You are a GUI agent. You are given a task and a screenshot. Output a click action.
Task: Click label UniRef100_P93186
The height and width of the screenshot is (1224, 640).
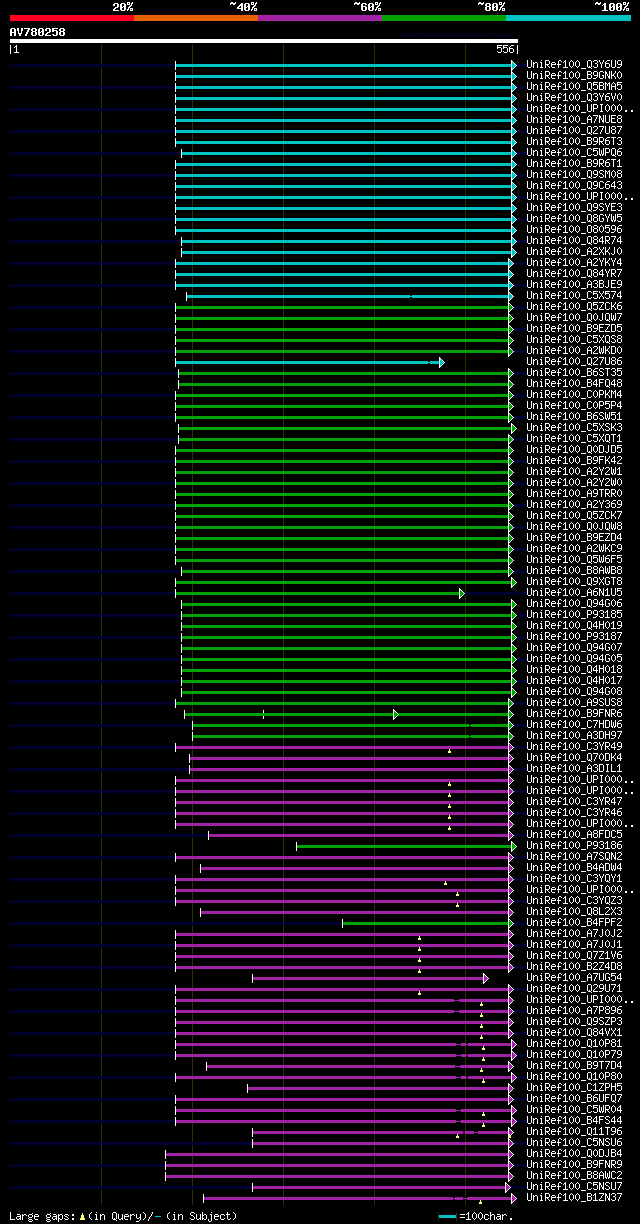pos(575,845)
